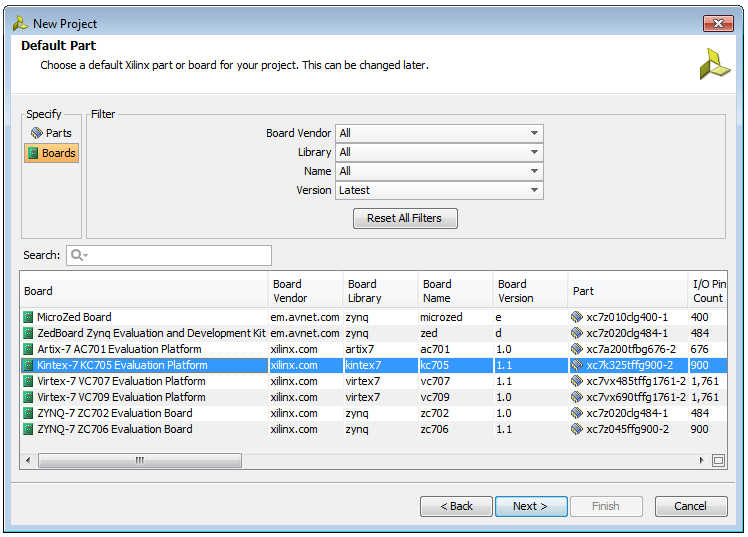This screenshot has width=748, height=537.
Task: Select Virtex-7 VC709 Evaluation Platform
Action: [374, 397]
